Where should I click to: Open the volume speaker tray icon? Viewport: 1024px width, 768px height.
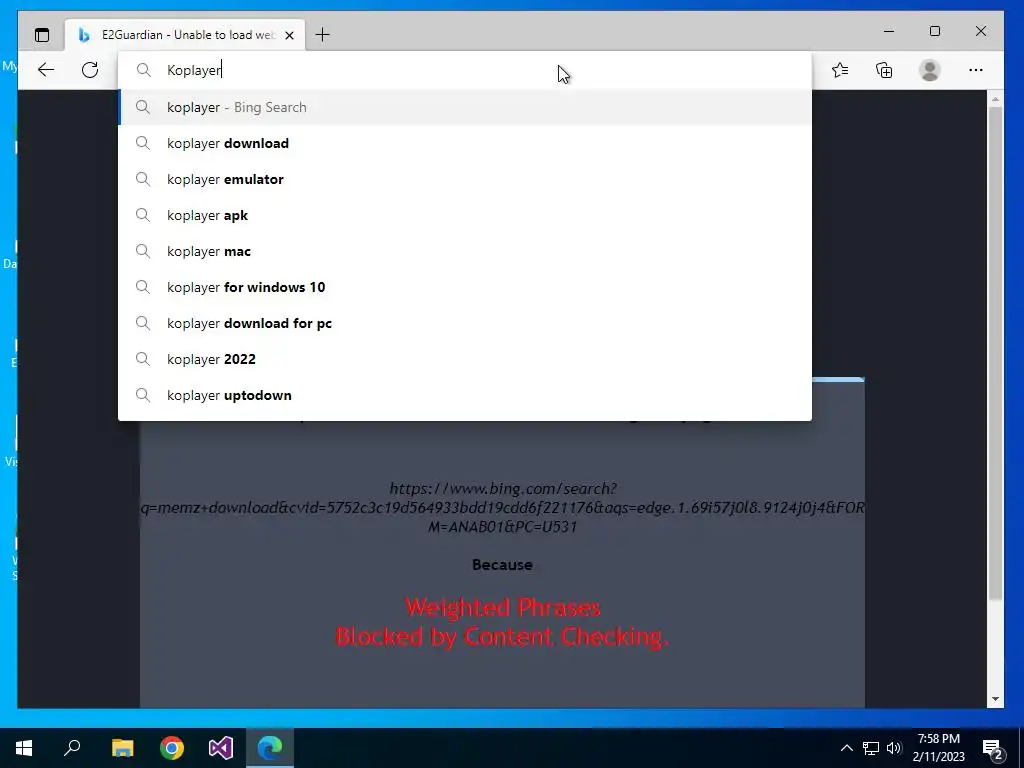(x=894, y=748)
